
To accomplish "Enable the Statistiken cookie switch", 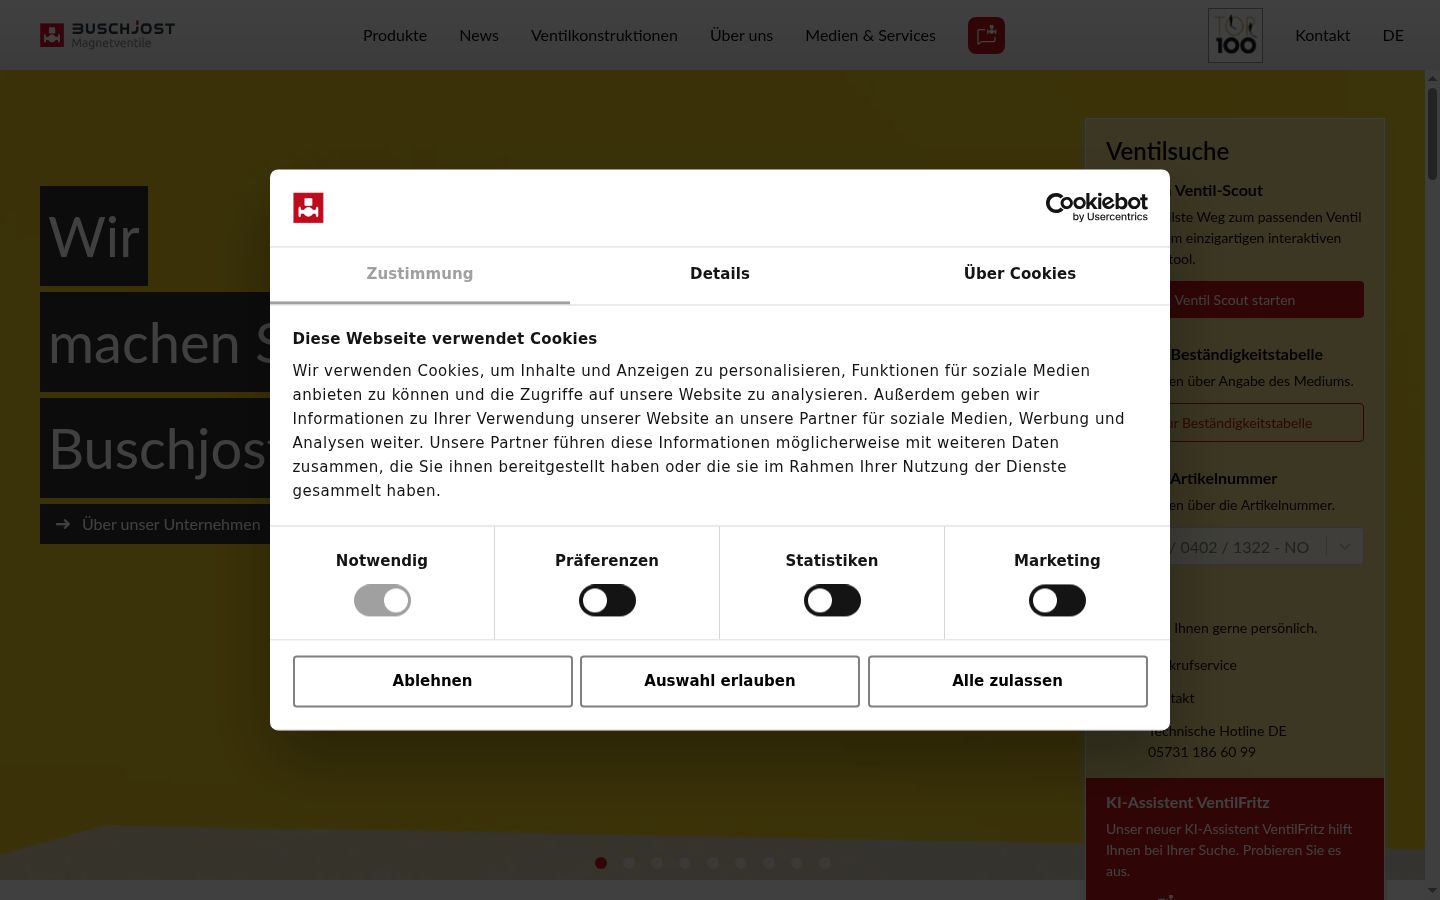I will click(832, 600).
